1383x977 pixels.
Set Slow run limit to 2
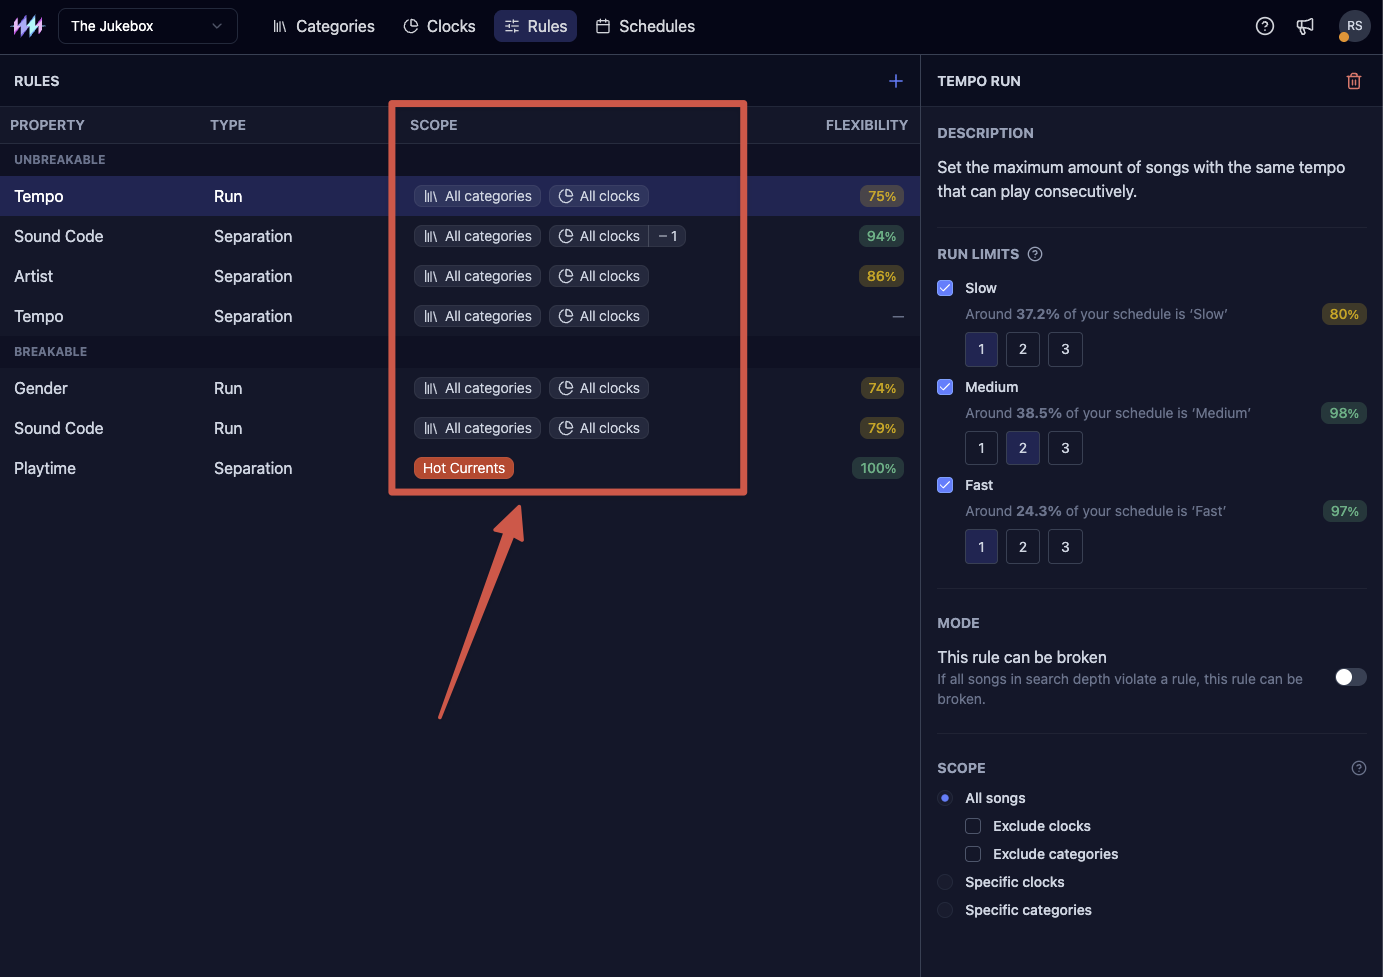click(x=1022, y=349)
